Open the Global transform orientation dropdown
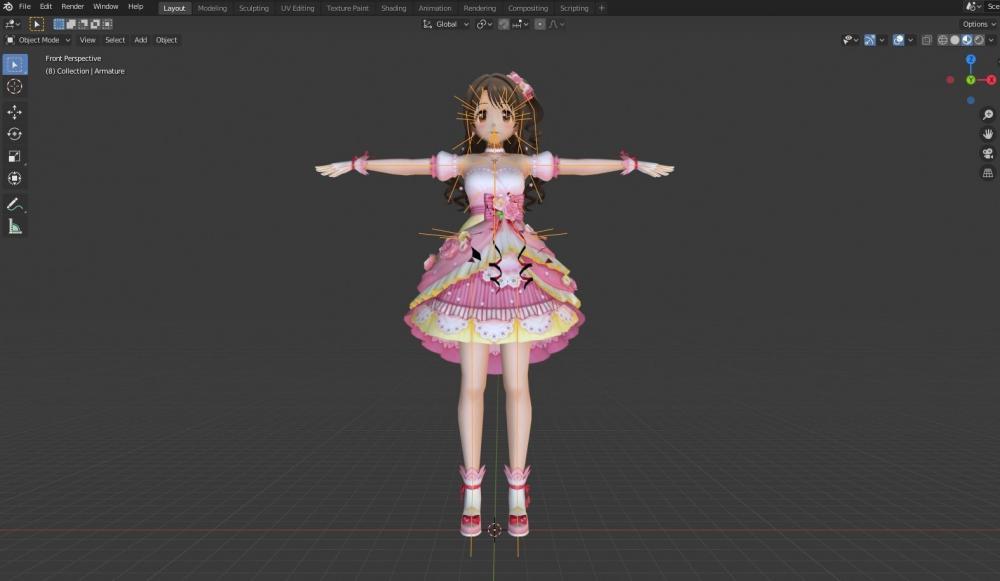The width and height of the screenshot is (1000, 581). coord(446,24)
